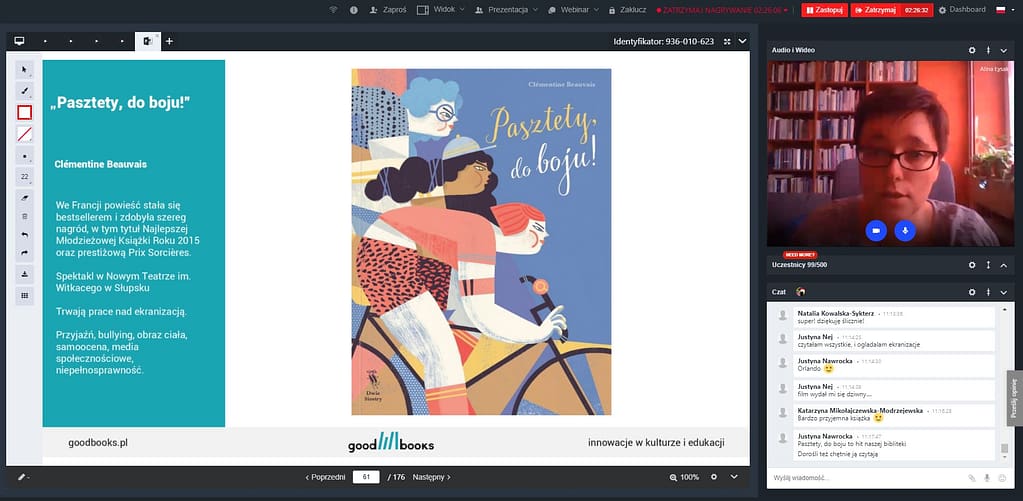Open Audio i Wideo settings gear

click(x=972, y=50)
